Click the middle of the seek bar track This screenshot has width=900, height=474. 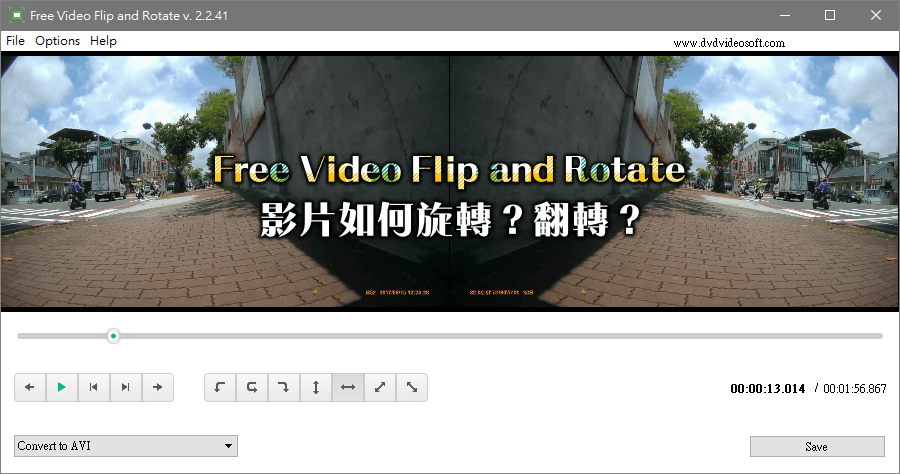point(450,336)
